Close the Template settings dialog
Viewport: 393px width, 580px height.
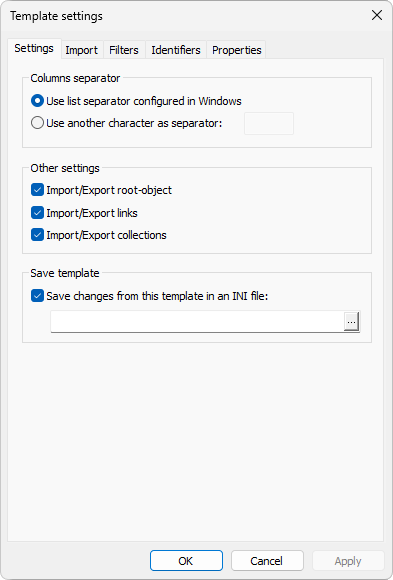pyautogui.click(x=377, y=16)
